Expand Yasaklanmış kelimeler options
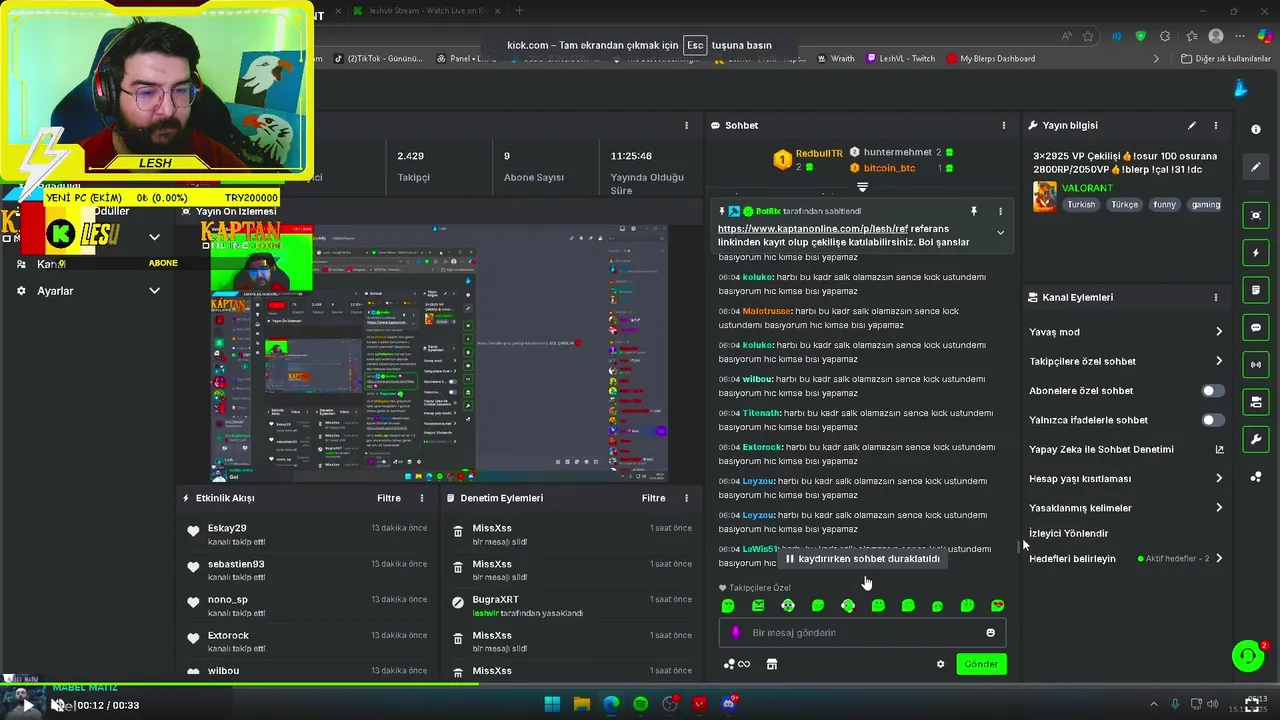 coord(1219,508)
